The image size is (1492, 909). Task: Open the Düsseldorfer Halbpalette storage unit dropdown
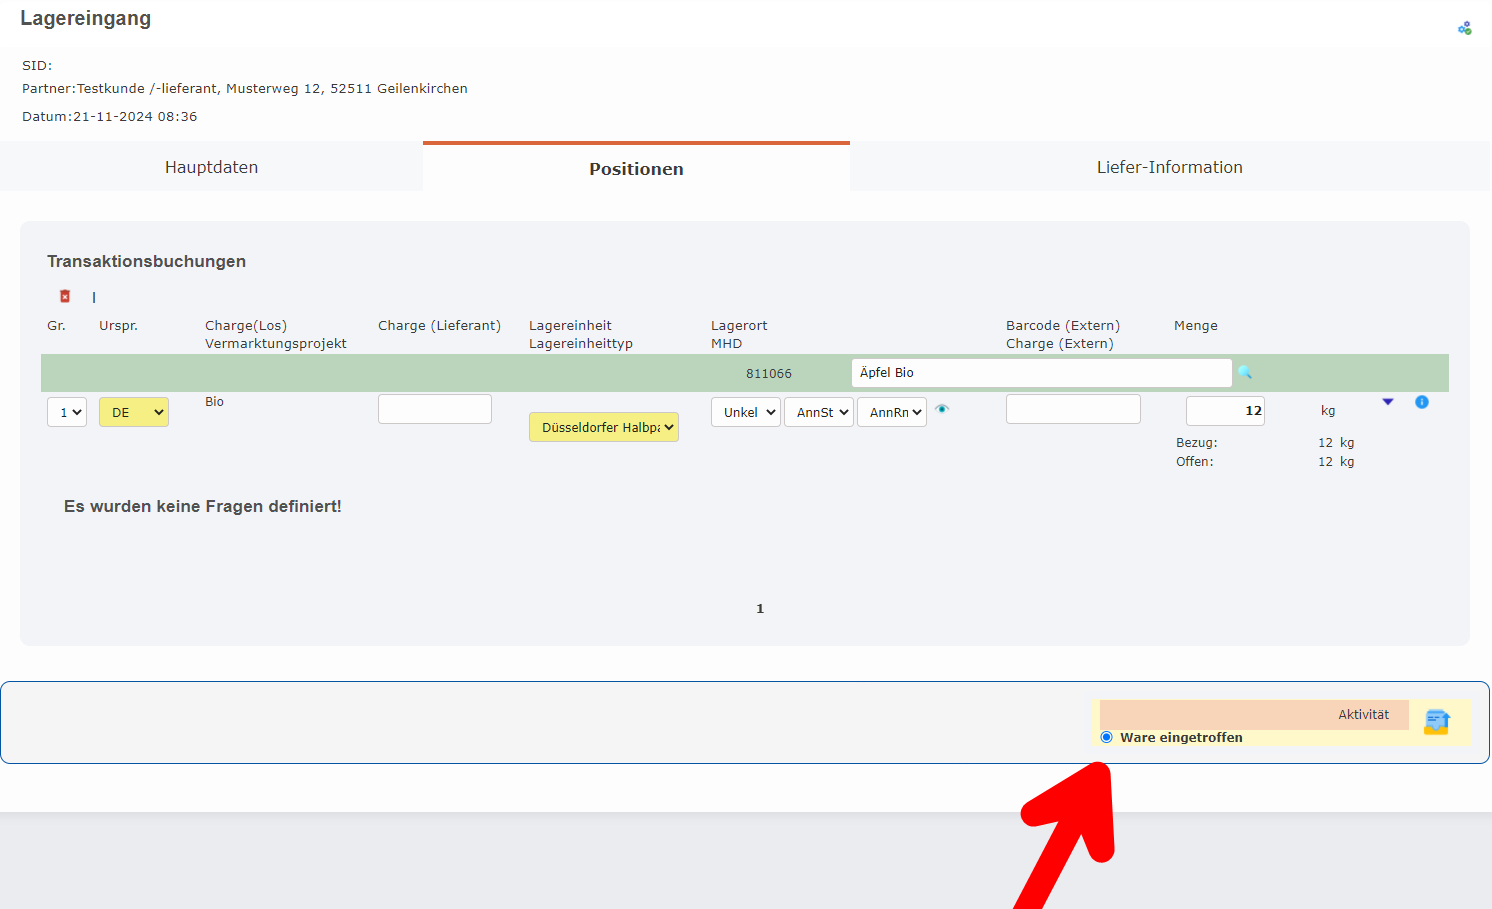(x=604, y=427)
